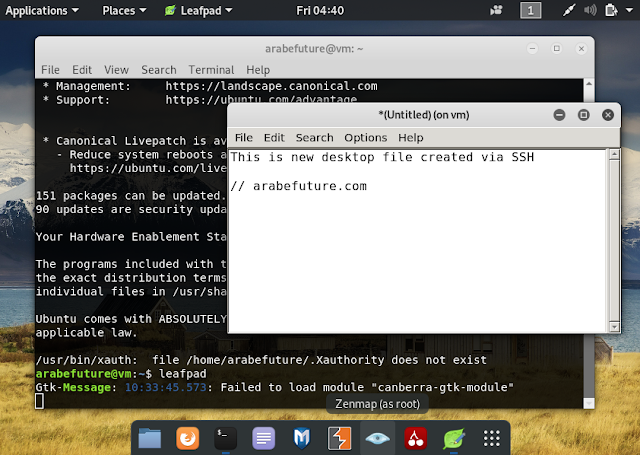Open Leafpad's File menu

(244, 138)
